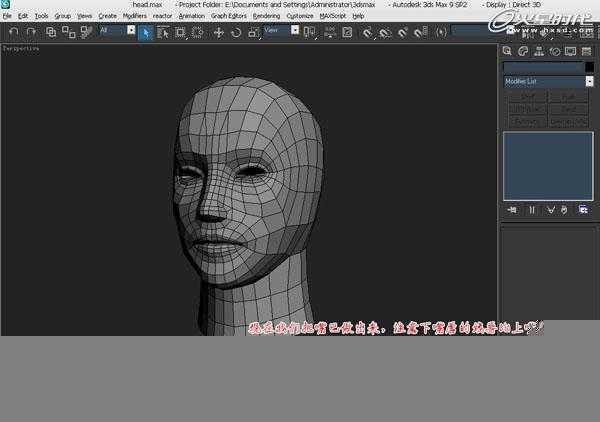600x422 pixels.
Task: Open the Graph Editors menu
Action: tap(229, 16)
